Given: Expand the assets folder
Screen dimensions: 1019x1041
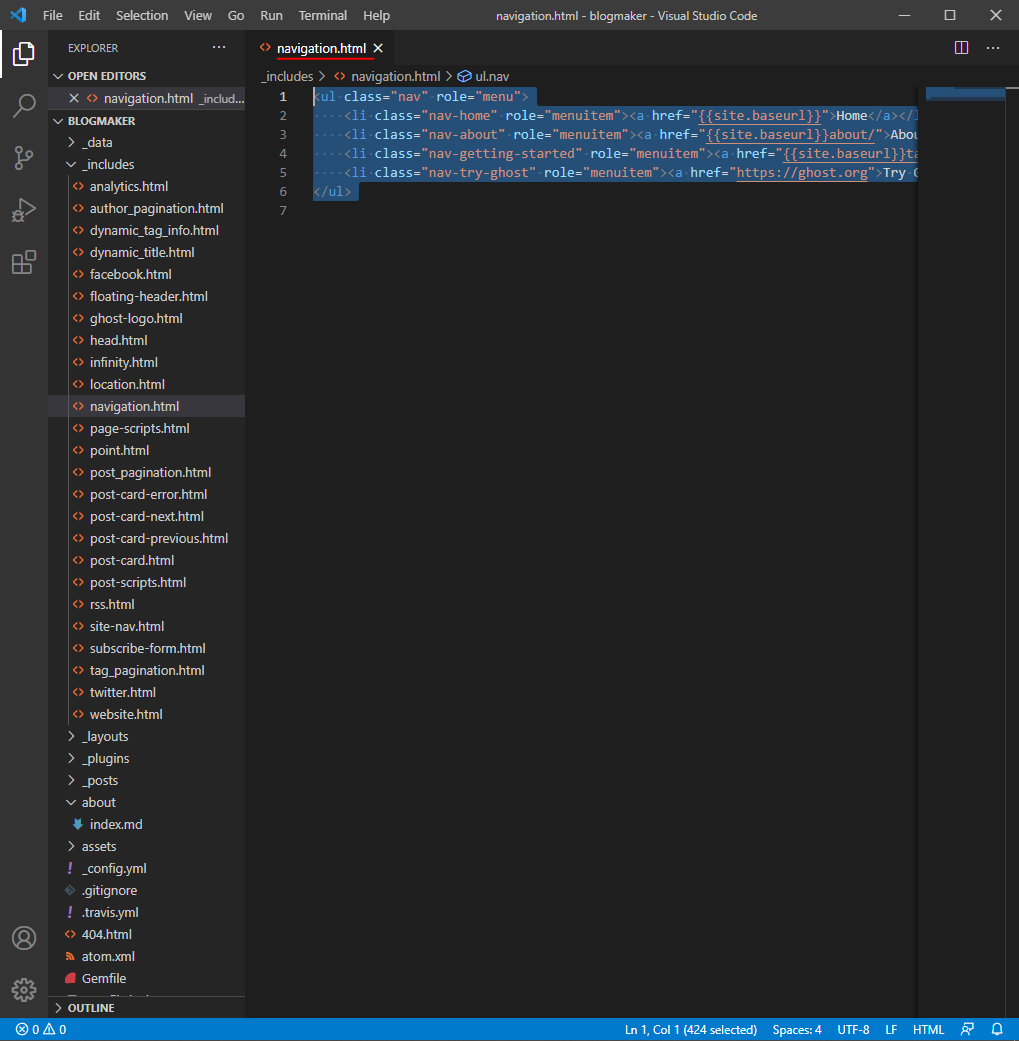Looking at the screenshot, I should pos(71,846).
